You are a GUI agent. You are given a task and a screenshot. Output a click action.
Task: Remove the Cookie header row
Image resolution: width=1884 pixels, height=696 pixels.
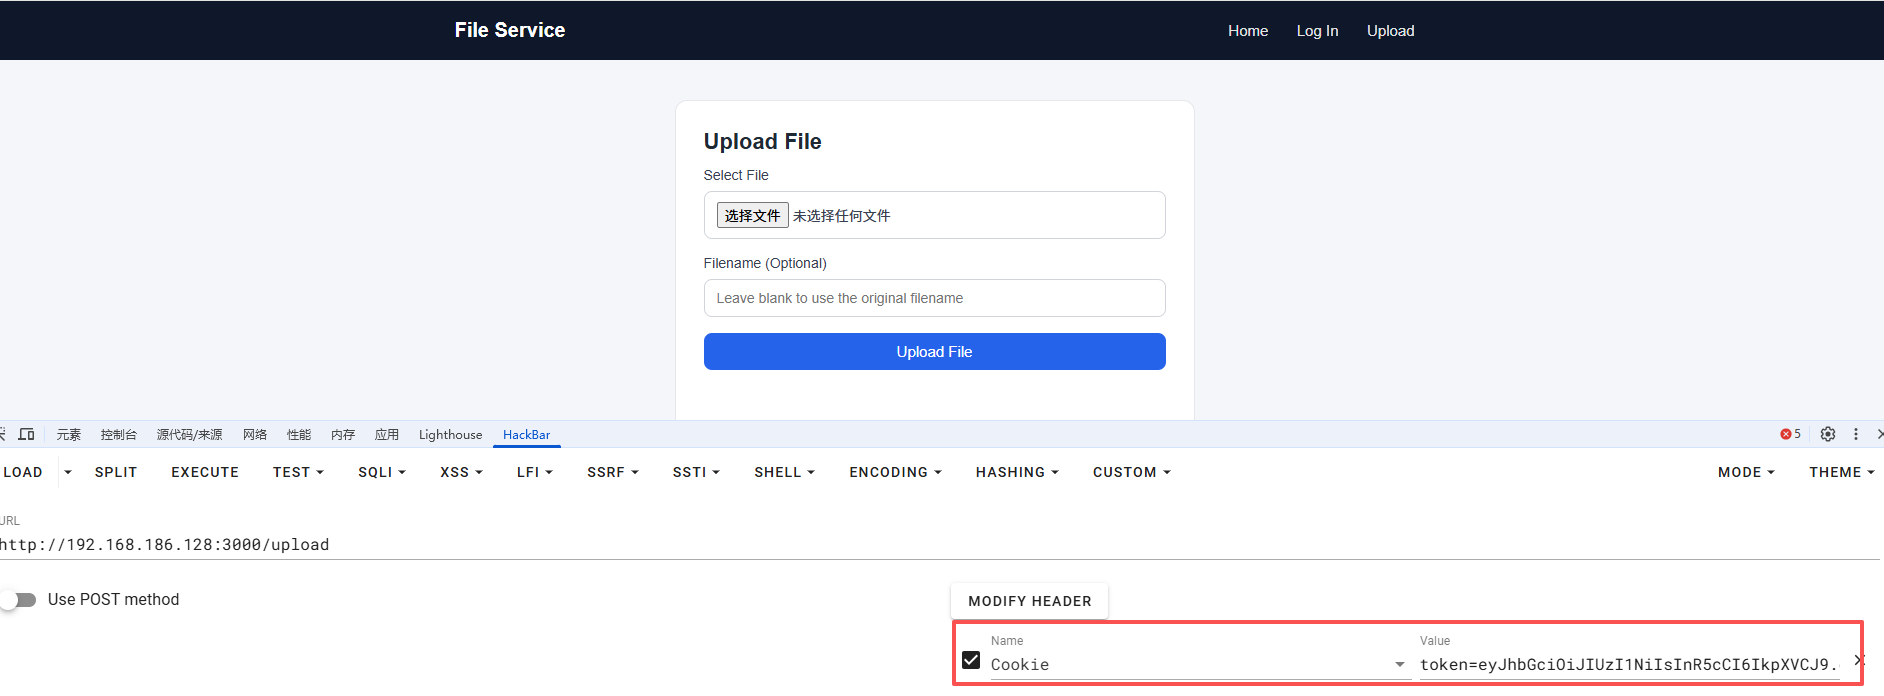tap(1858, 660)
